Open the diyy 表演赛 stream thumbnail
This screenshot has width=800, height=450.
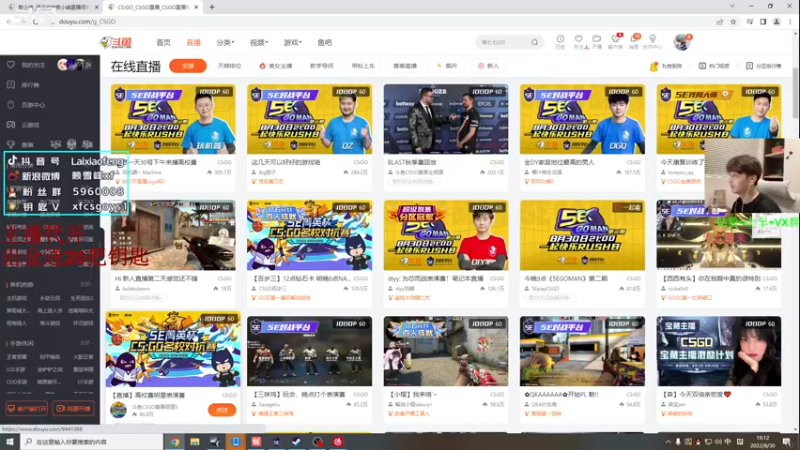click(446, 235)
